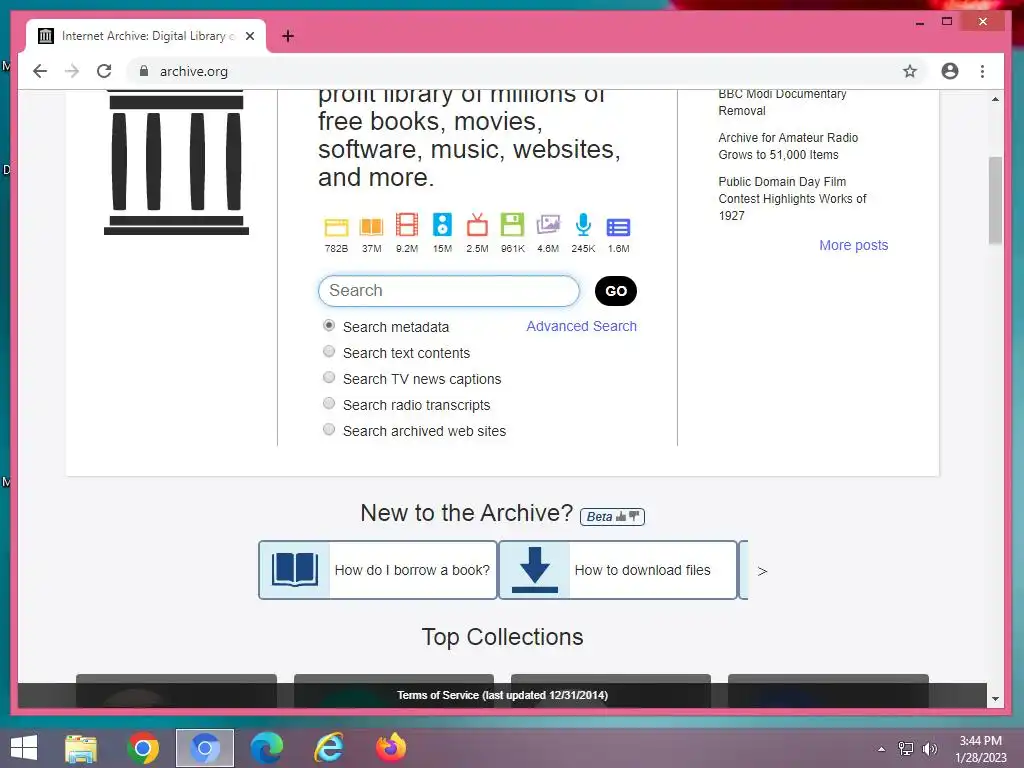Open the More posts link
The height and width of the screenshot is (768, 1024).
pyautogui.click(x=854, y=245)
